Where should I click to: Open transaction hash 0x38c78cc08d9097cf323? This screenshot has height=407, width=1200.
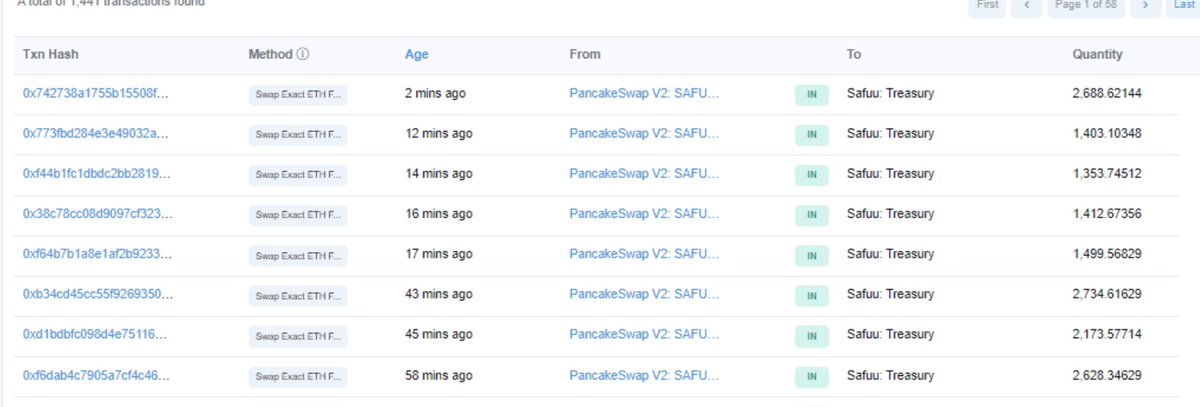(96, 214)
